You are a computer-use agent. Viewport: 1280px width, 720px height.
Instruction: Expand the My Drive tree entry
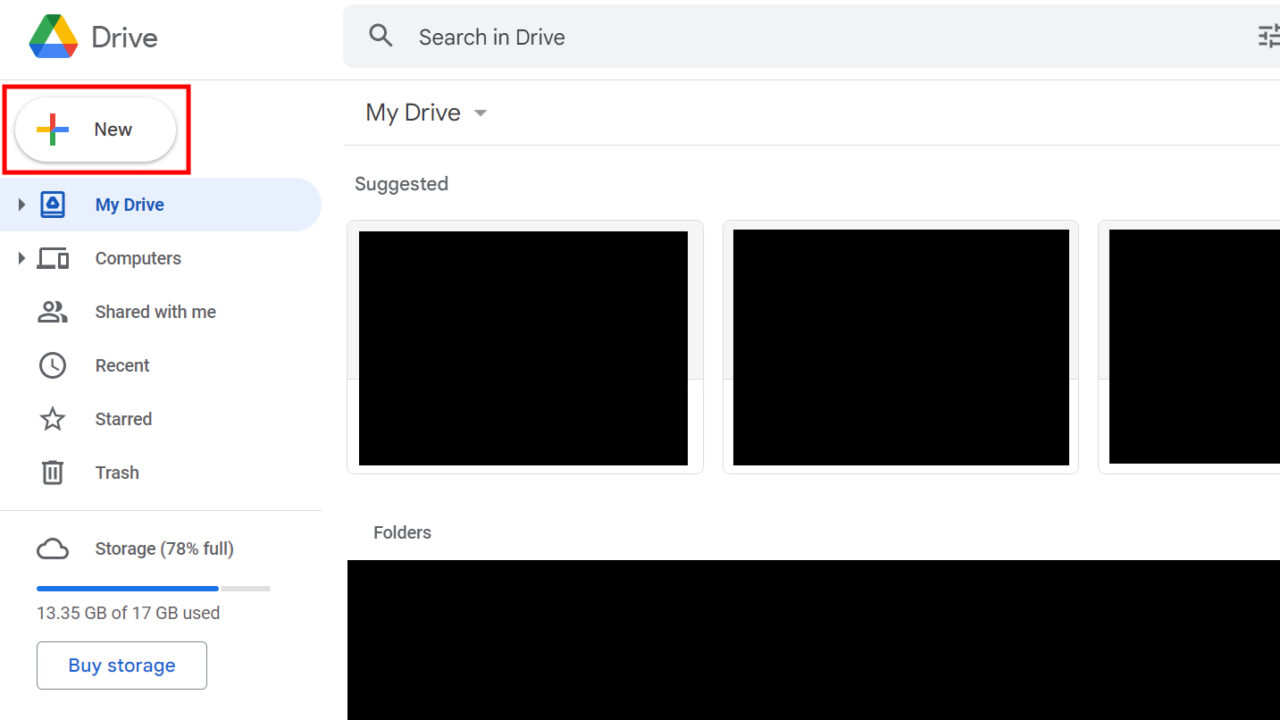[21, 204]
